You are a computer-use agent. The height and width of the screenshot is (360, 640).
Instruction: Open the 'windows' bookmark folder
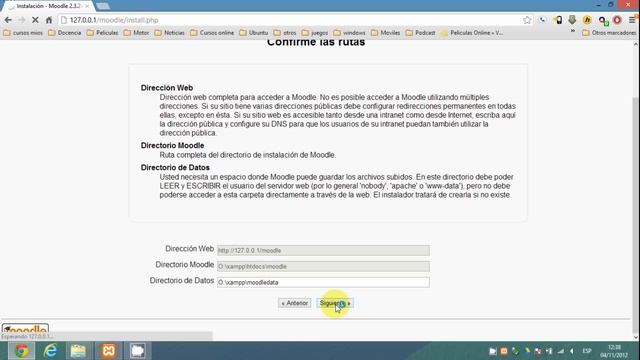pyautogui.click(x=349, y=33)
